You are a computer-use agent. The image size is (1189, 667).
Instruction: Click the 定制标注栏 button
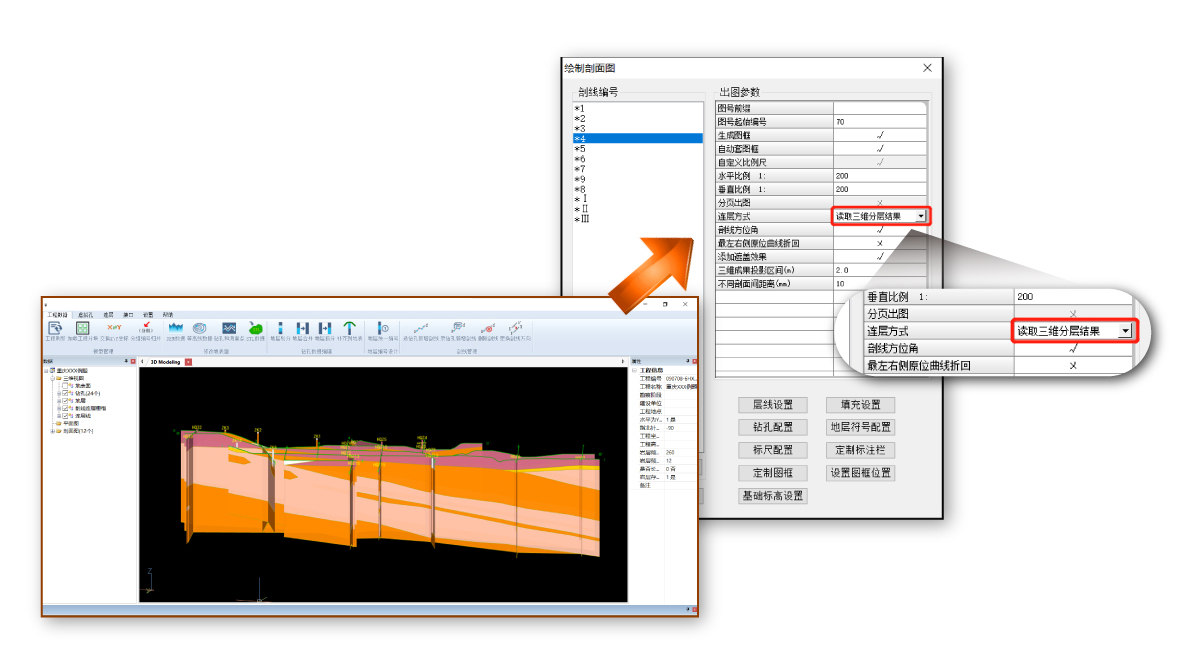pyautogui.click(x=861, y=450)
